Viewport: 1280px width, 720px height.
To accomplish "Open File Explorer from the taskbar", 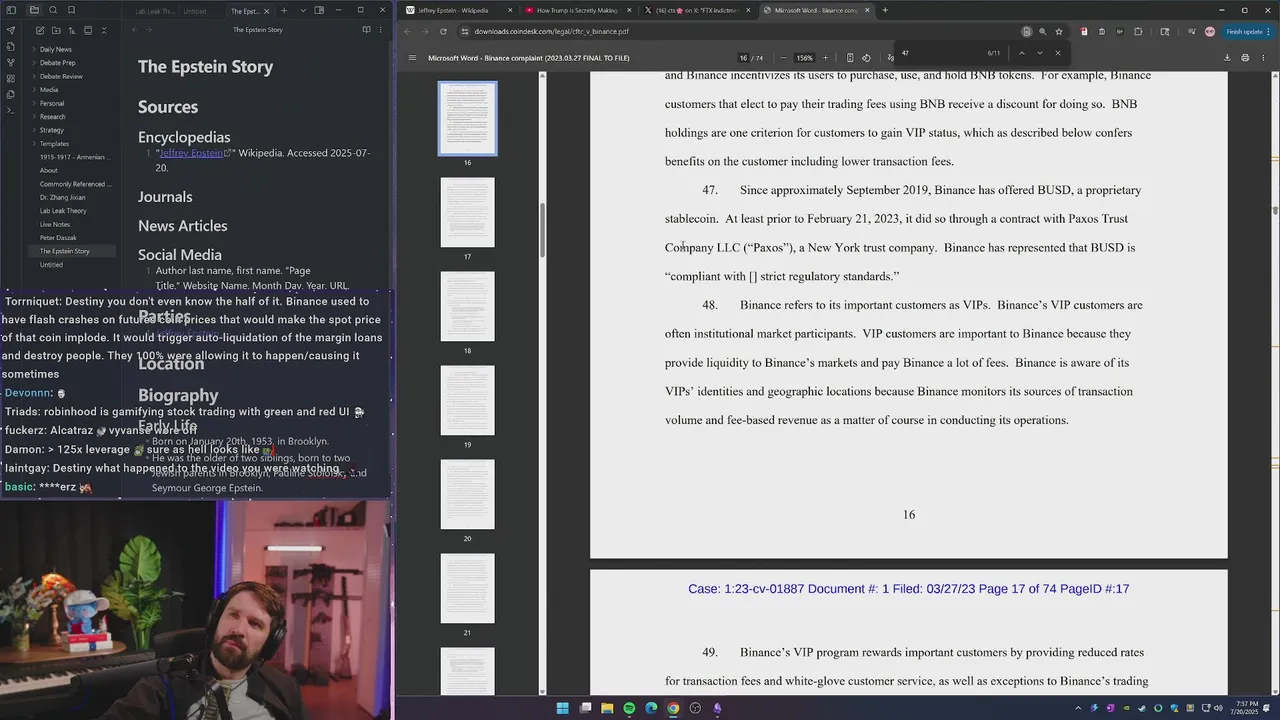I will 607,708.
